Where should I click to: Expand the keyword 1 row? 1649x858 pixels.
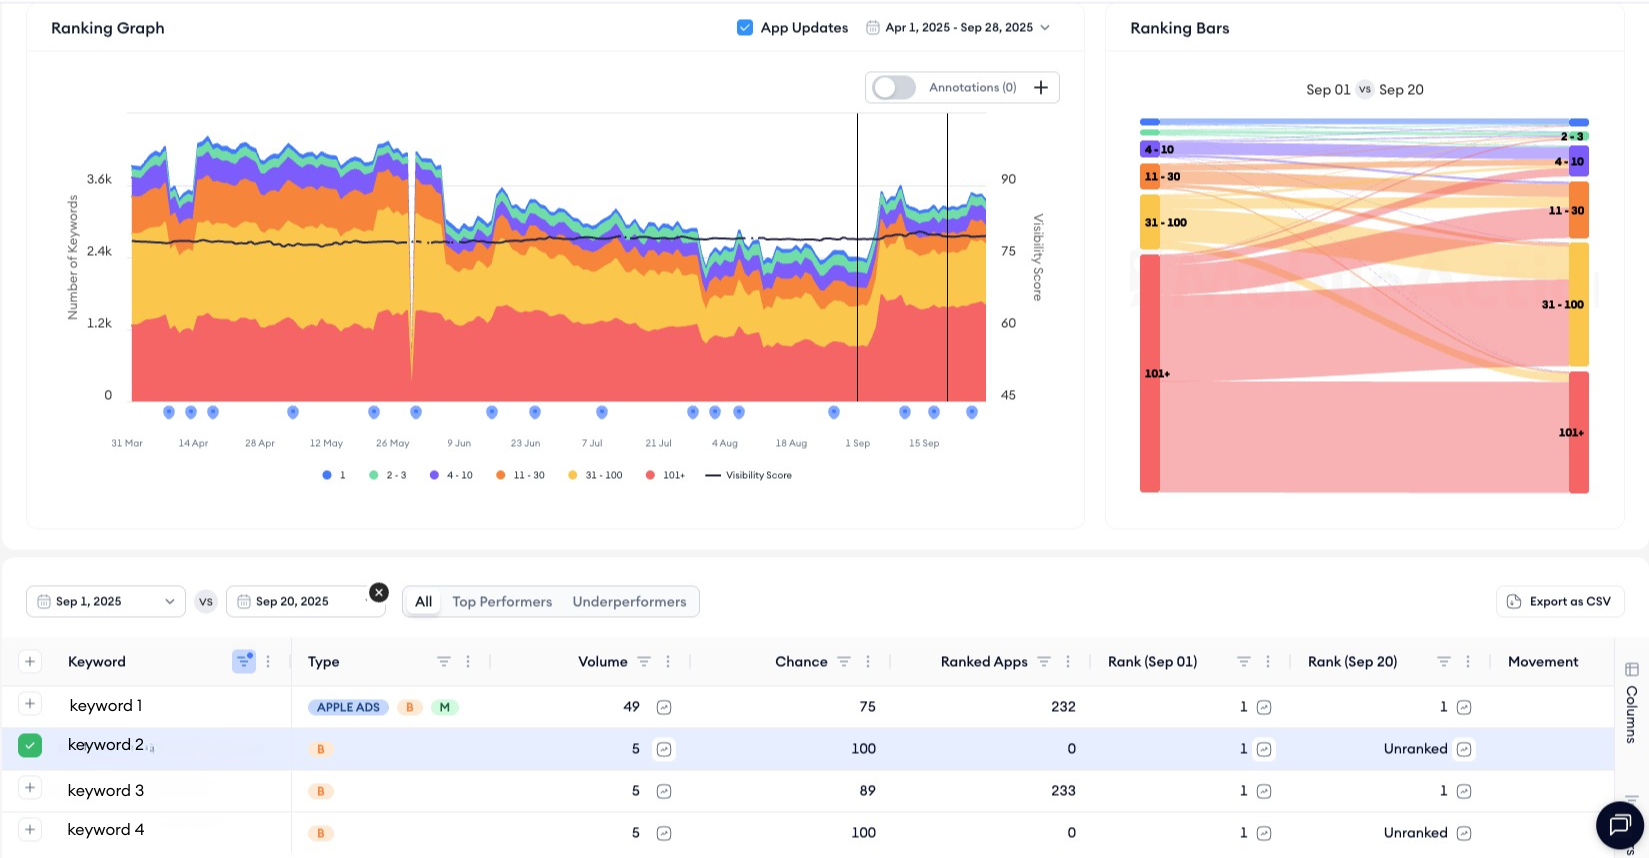30,704
